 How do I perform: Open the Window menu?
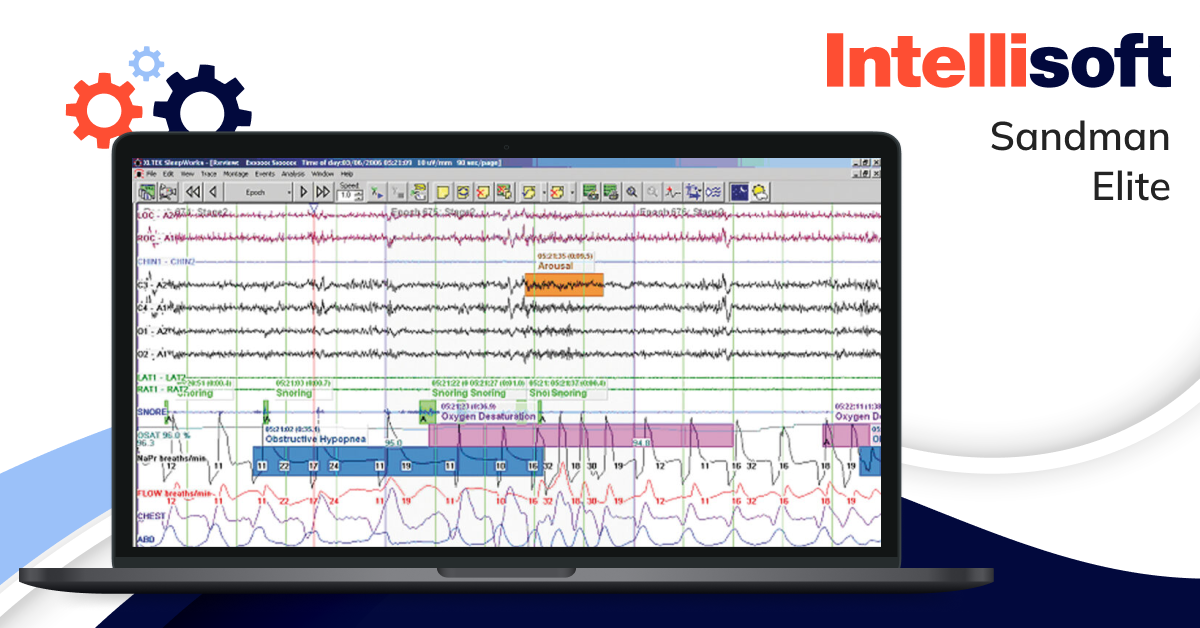pos(323,174)
